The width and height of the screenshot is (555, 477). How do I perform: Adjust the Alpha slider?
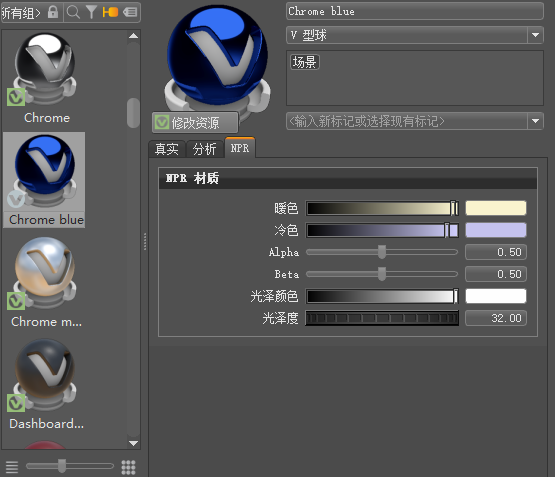pos(382,252)
